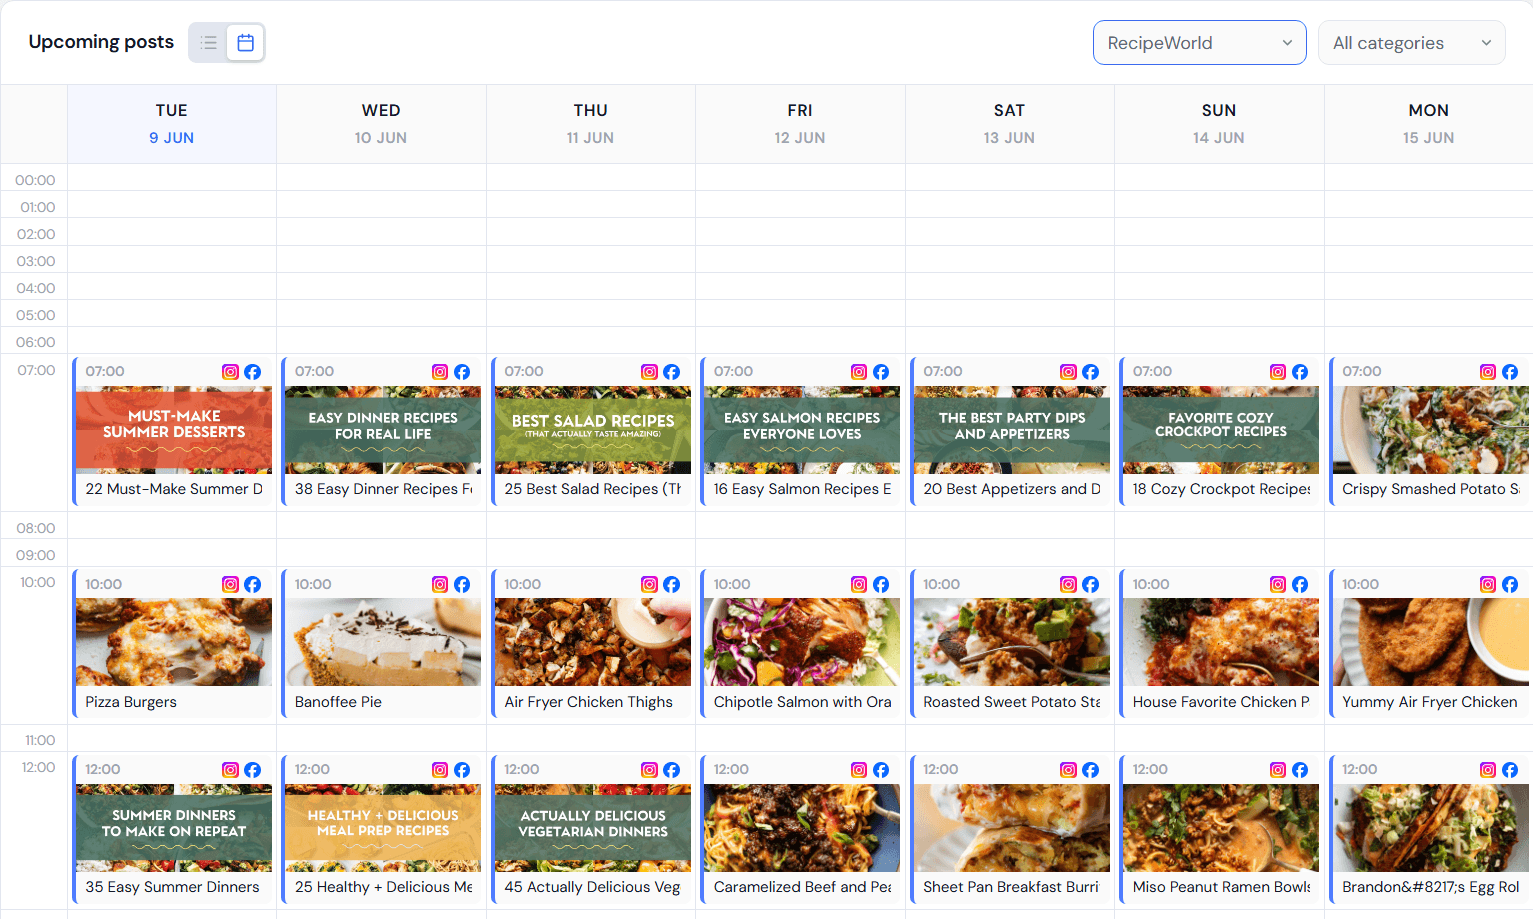Screen dimensions: 1533x919
Task: Select the TUE 9 JUN column header
Action: coord(172,124)
